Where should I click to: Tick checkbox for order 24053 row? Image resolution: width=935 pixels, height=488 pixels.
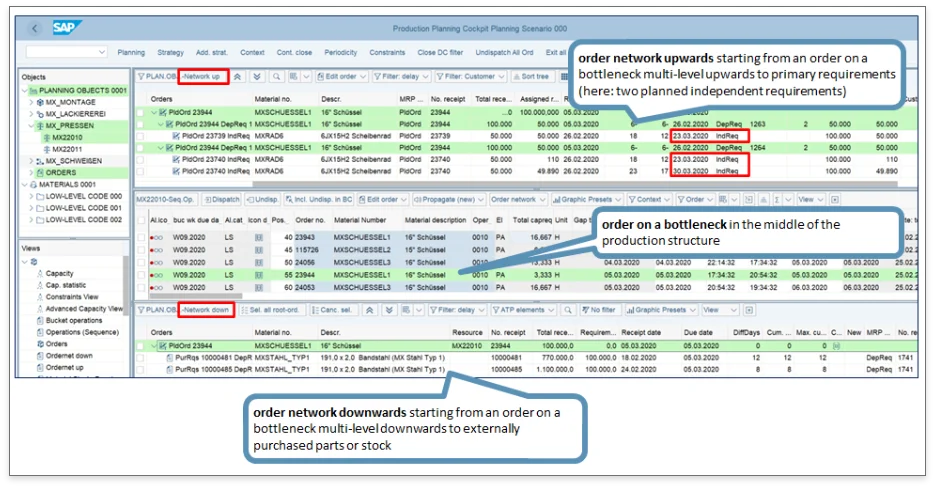[141, 288]
